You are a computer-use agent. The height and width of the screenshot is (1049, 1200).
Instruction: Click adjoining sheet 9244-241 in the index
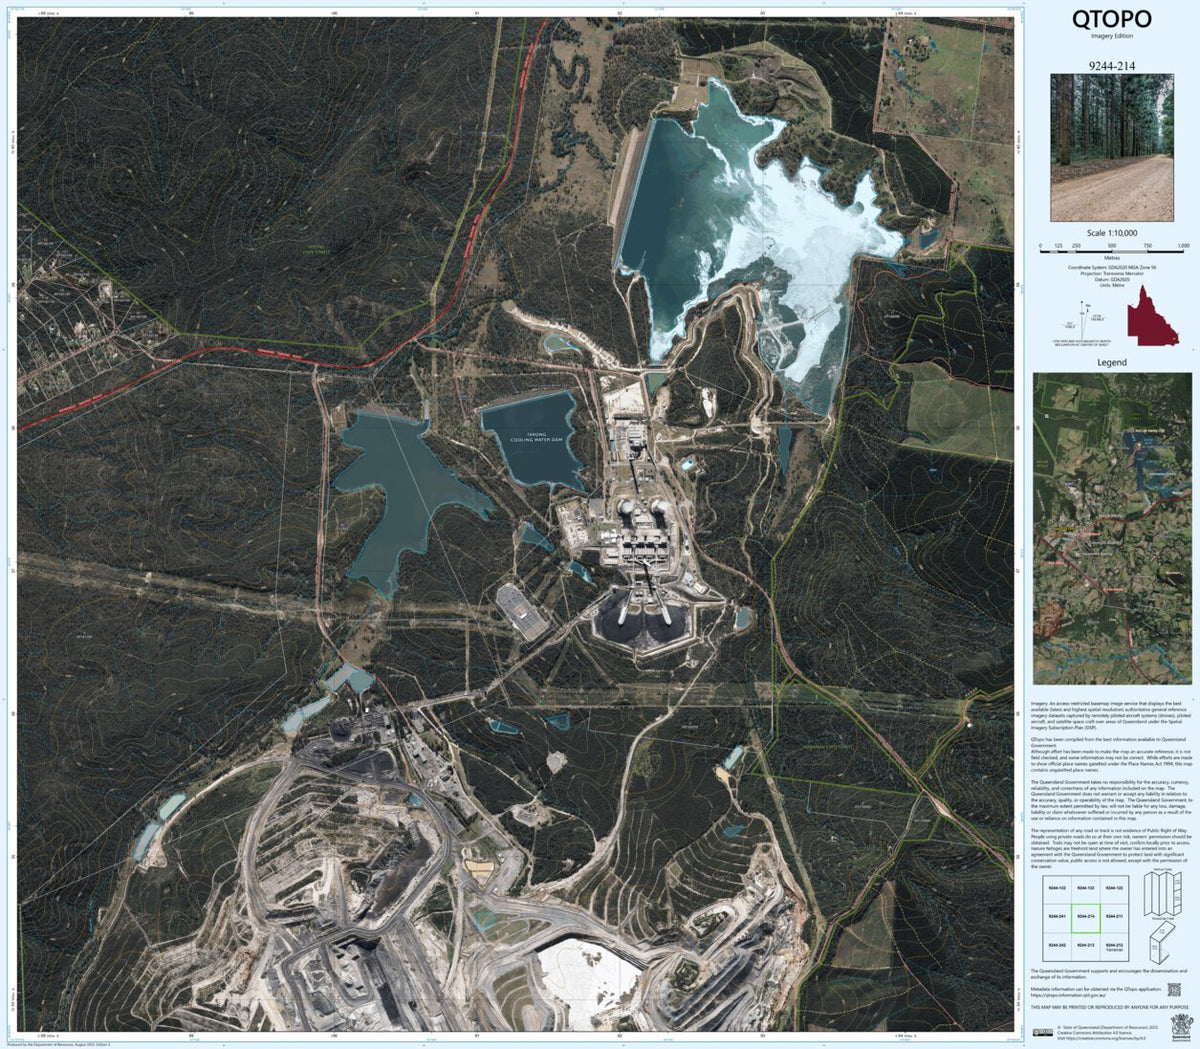point(1057,916)
